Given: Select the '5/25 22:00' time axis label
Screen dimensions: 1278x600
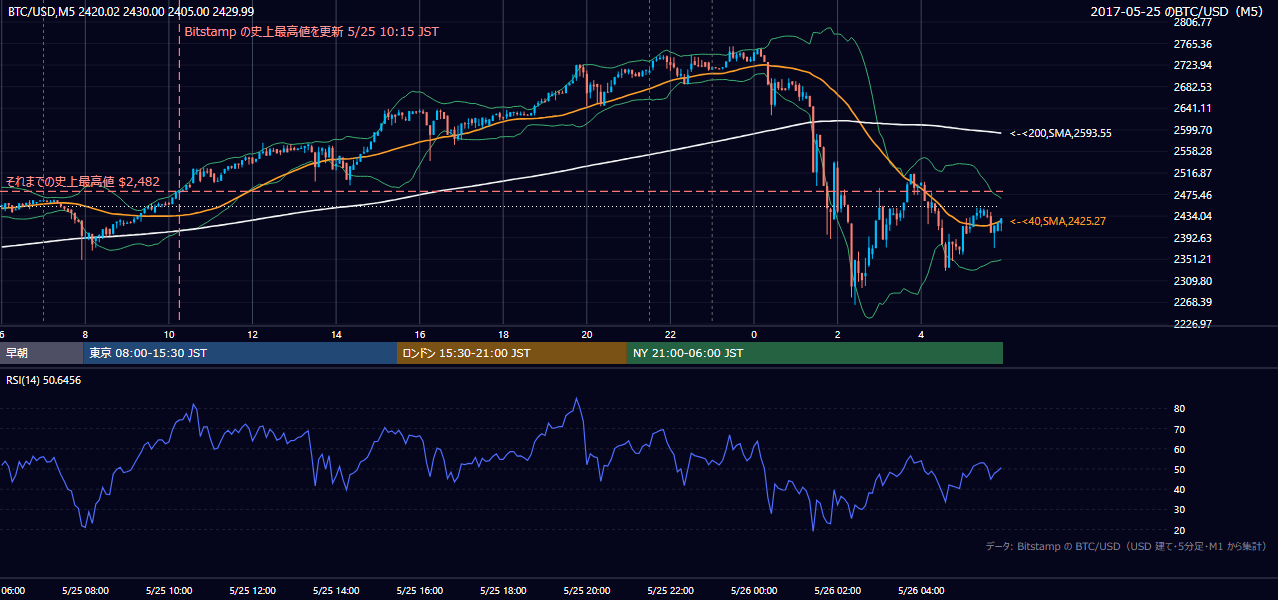Looking at the screenshot, I should [x=670, y=591].
